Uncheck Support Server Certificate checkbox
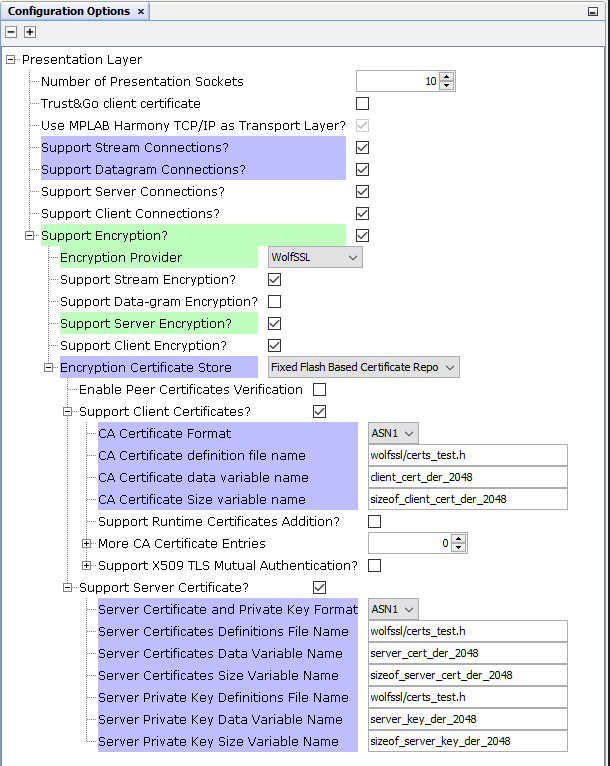610x766 pixels. [319, 587]
